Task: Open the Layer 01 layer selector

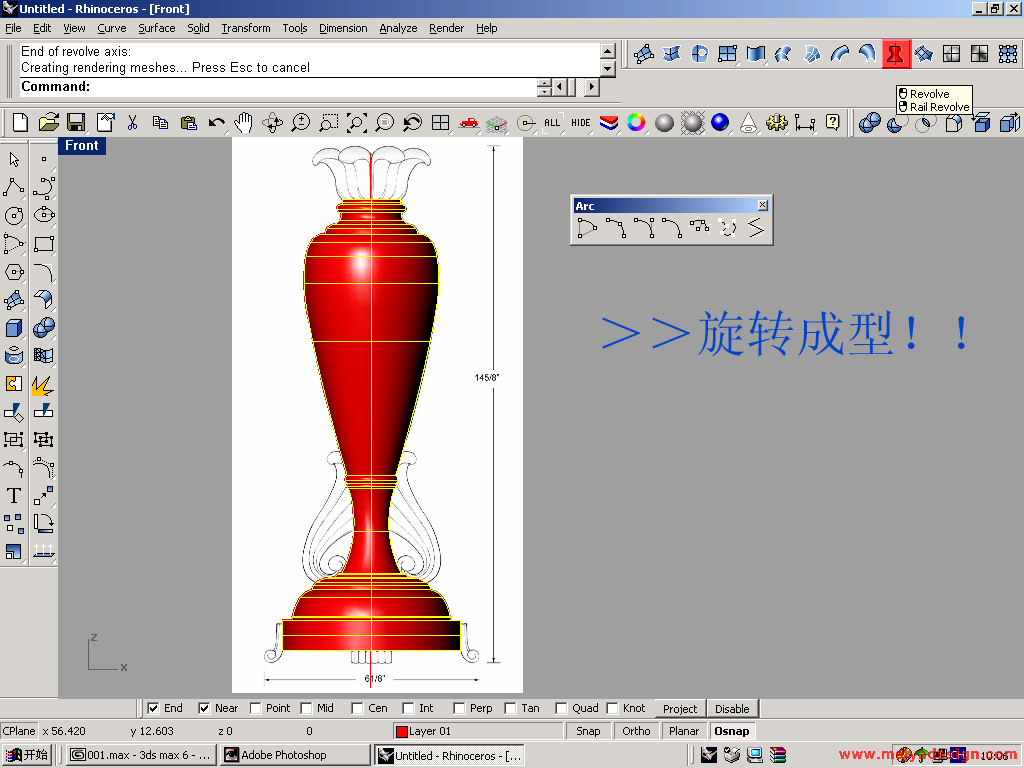Action: pos(478,731)
